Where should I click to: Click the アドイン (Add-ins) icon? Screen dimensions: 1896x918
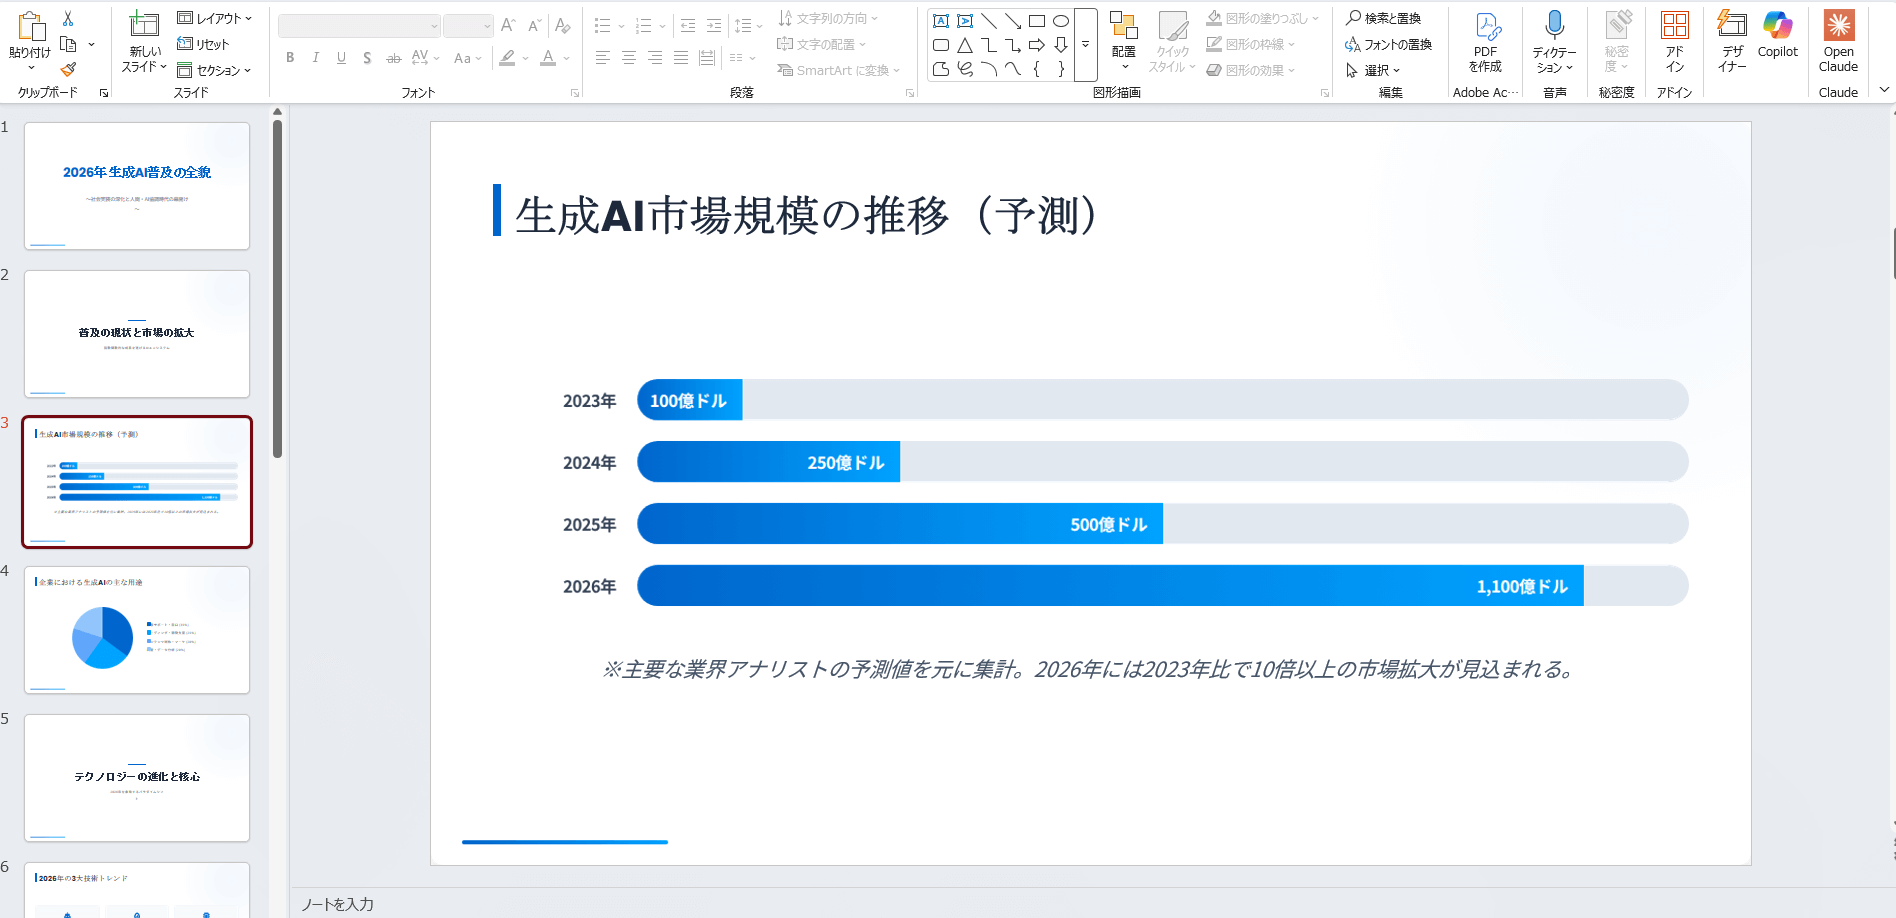(1674, 40)
